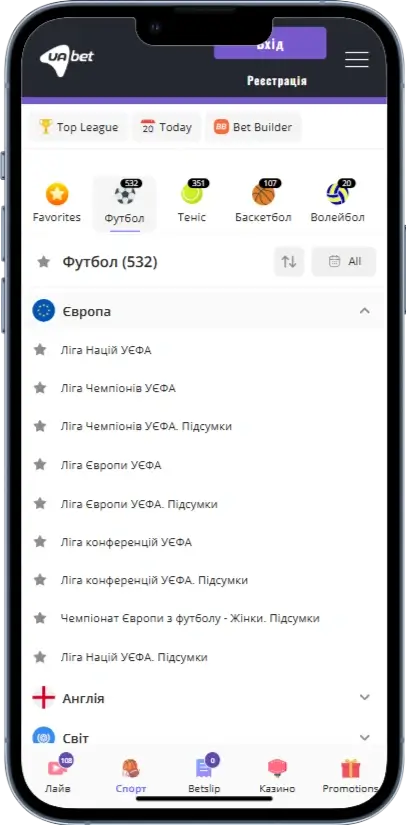The width and height of the screenshot is (406, 825).
Task: Click the Реєстрація link
Action: coord(277,81)
